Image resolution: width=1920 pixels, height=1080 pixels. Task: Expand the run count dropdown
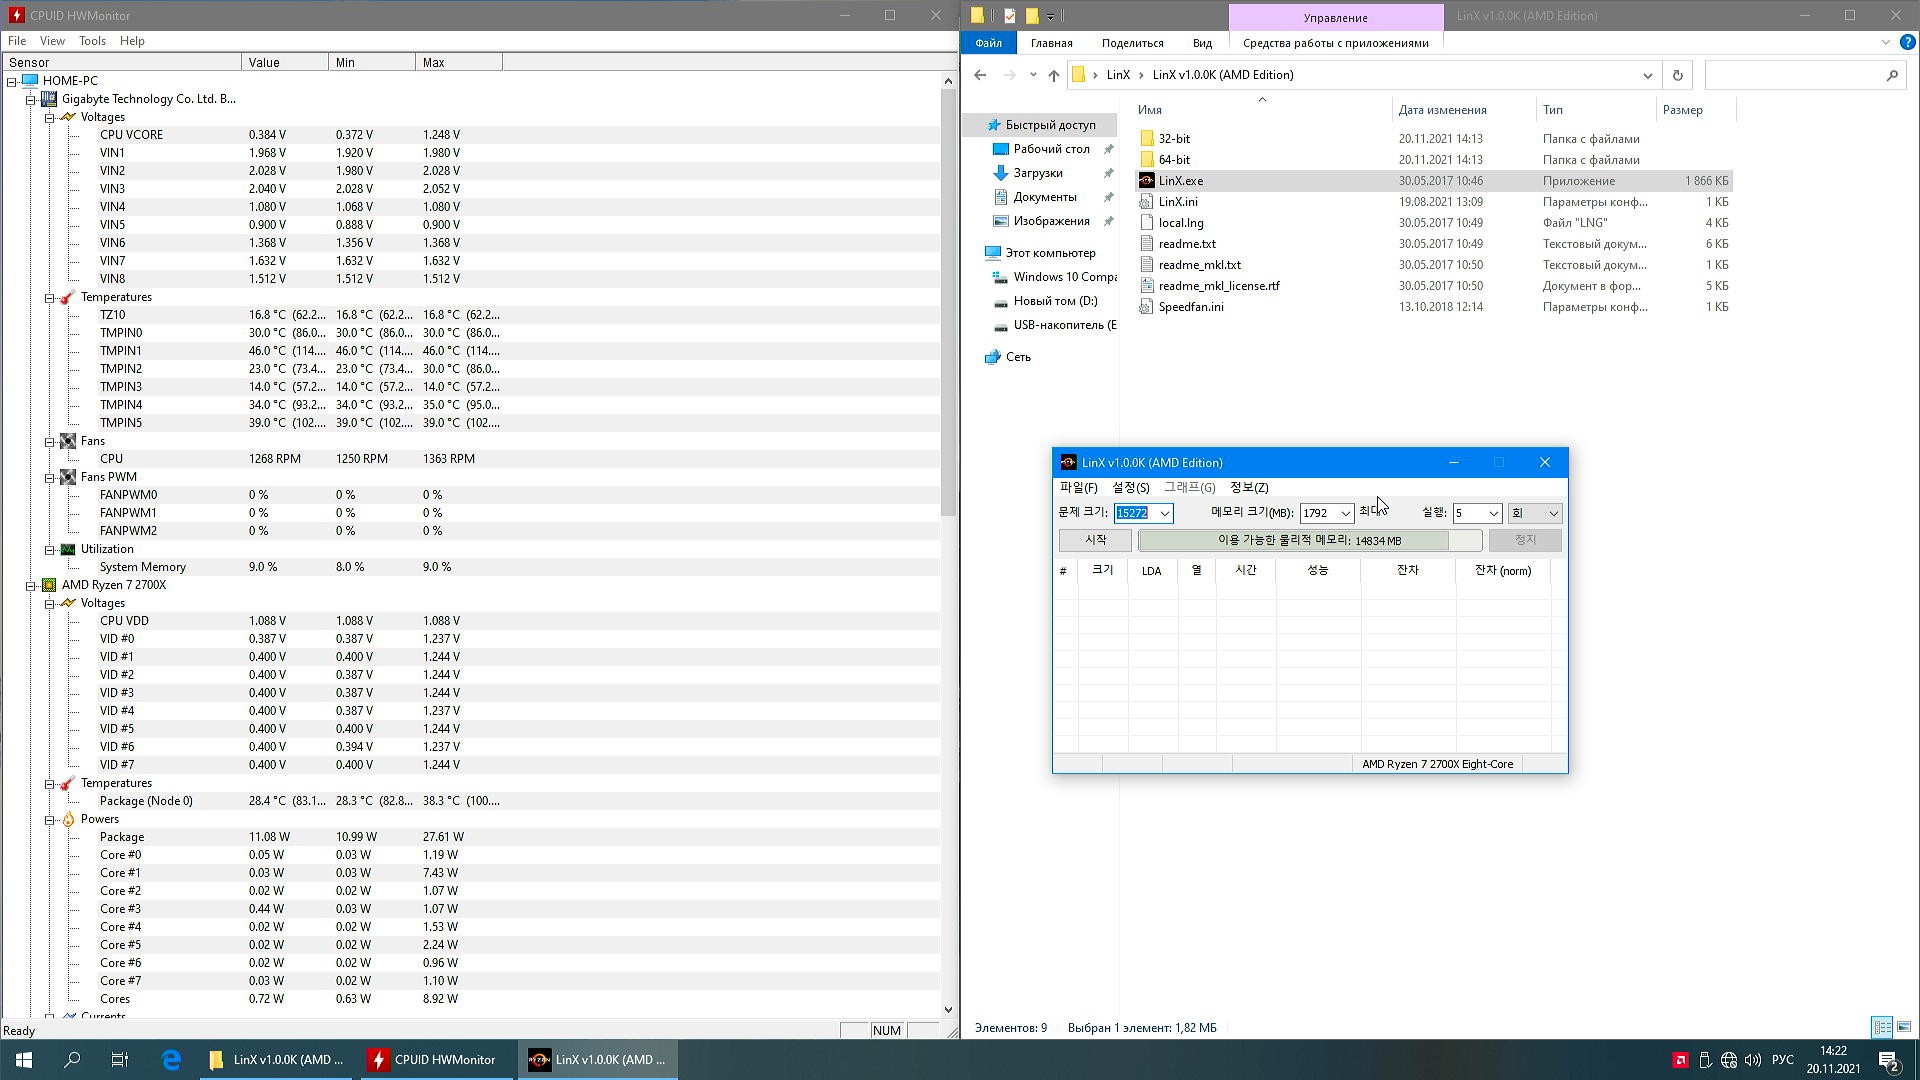pos(1493,513)
